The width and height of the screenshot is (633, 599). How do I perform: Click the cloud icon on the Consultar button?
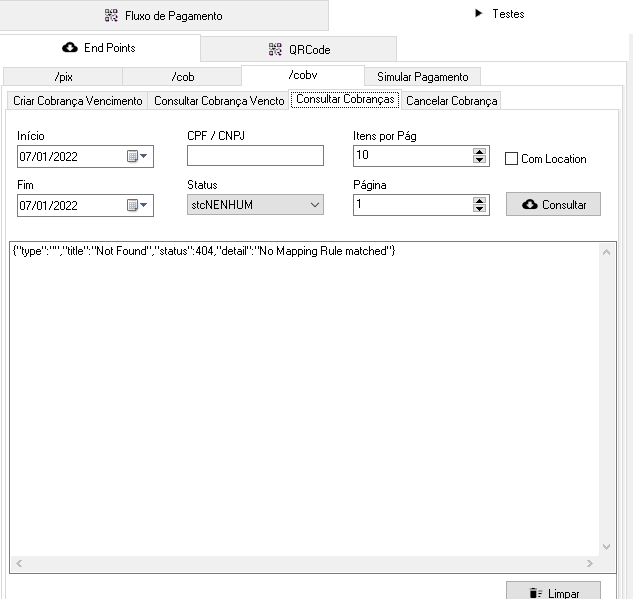tap(529, 204)
